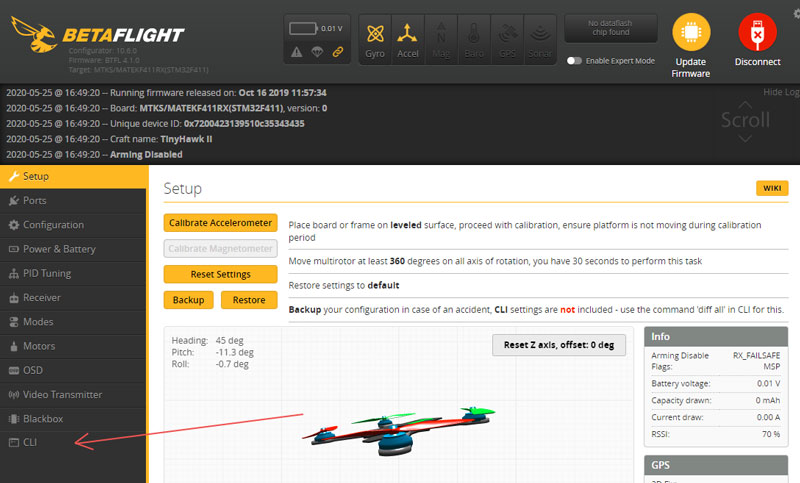Image resolution: width=800 pixels, height=483 pixels.
Task: Open the Blackbox tab
Action: point(73,419)
